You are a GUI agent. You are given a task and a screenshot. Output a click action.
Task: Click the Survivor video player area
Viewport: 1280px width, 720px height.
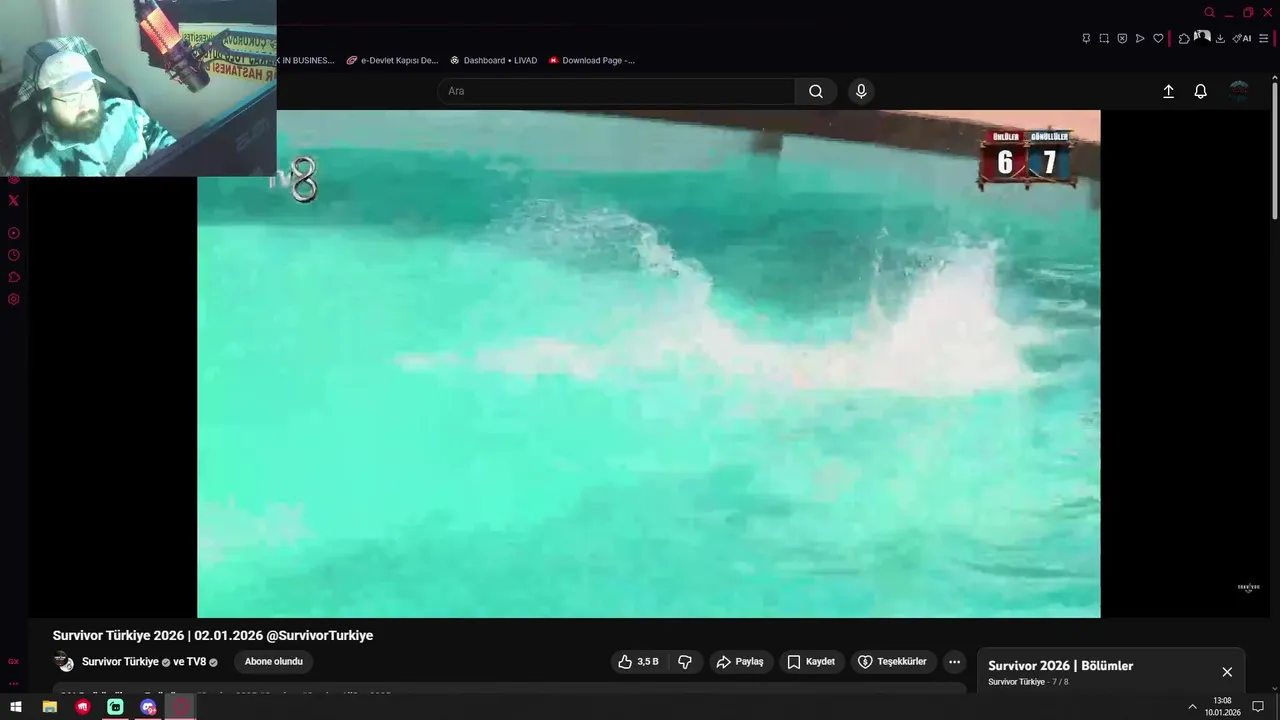(x=648, y=364)
